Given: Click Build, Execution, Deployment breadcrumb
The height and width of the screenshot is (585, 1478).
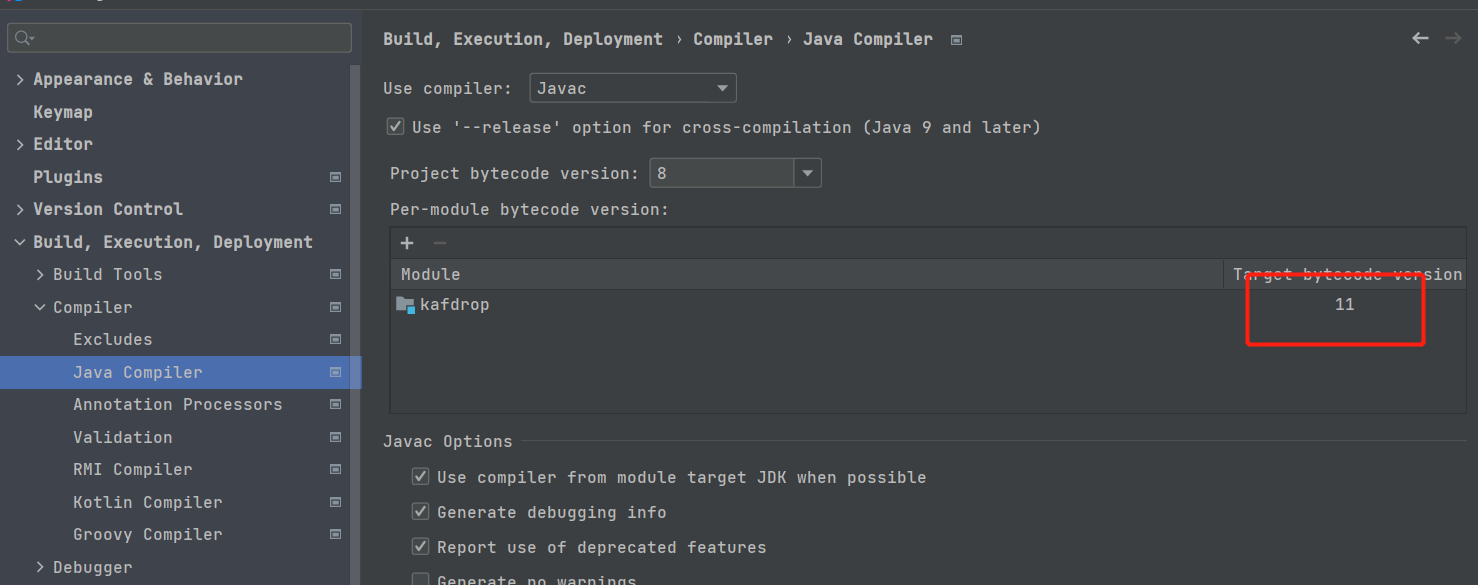Looking at the screenshot, I should click(522, 39).
